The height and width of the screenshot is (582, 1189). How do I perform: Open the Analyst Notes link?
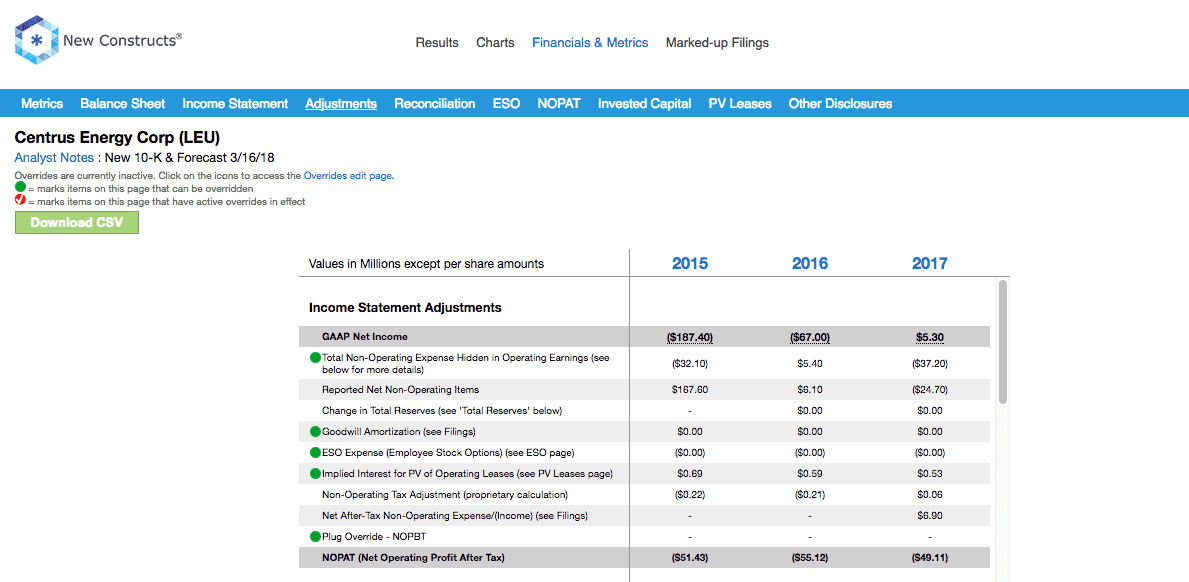pos(54,158)
